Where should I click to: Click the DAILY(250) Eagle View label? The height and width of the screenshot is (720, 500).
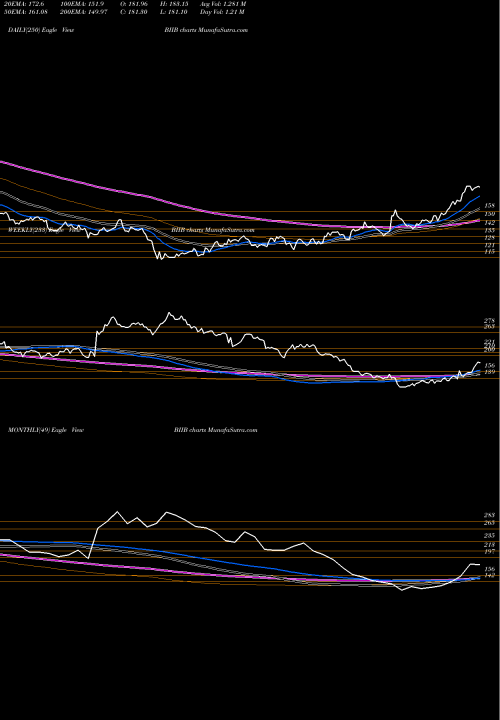[41, 30]
